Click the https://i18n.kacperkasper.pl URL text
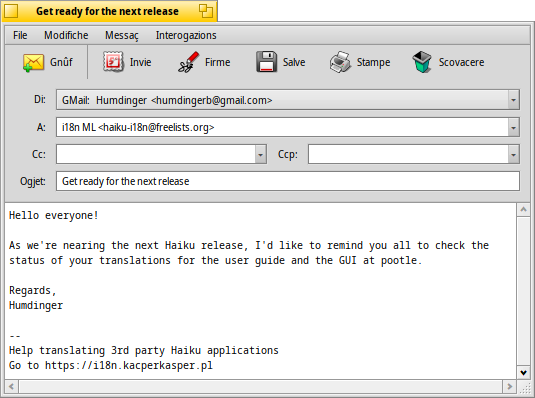This screenshot has width=535, height=398. pyautogui.click(x=129, y=366)
